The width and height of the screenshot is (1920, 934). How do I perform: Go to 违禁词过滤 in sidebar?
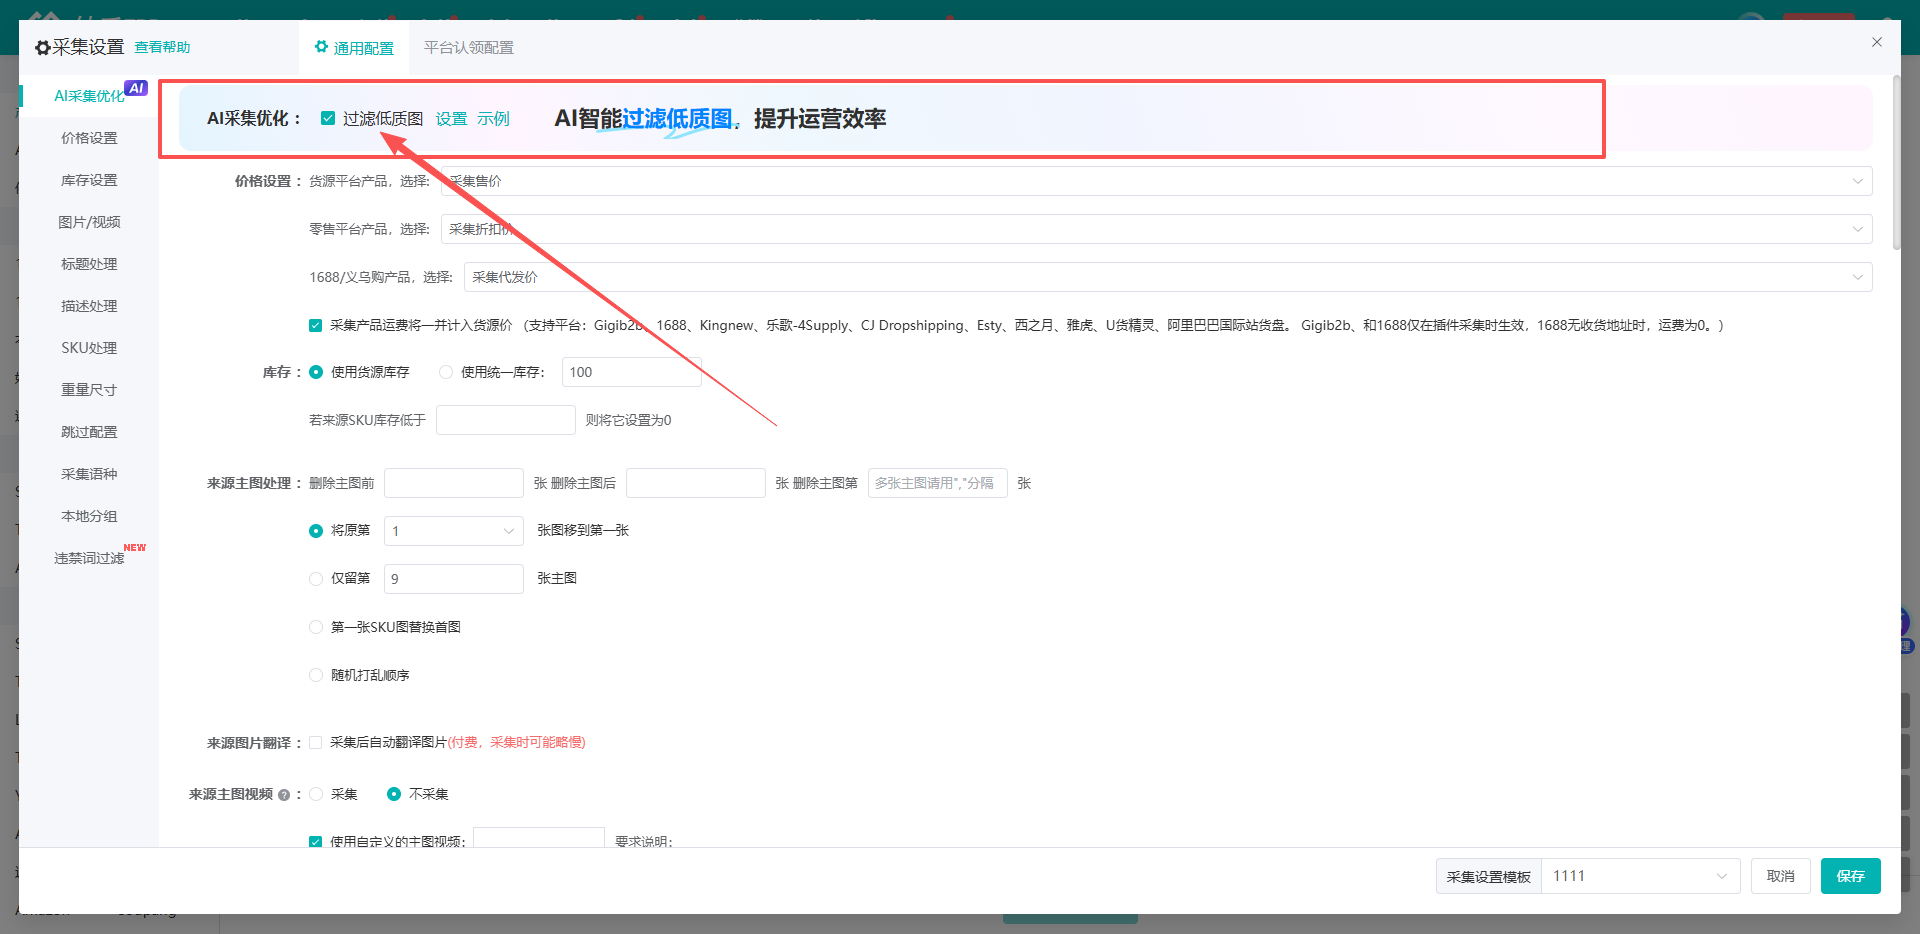pos(89,558)
